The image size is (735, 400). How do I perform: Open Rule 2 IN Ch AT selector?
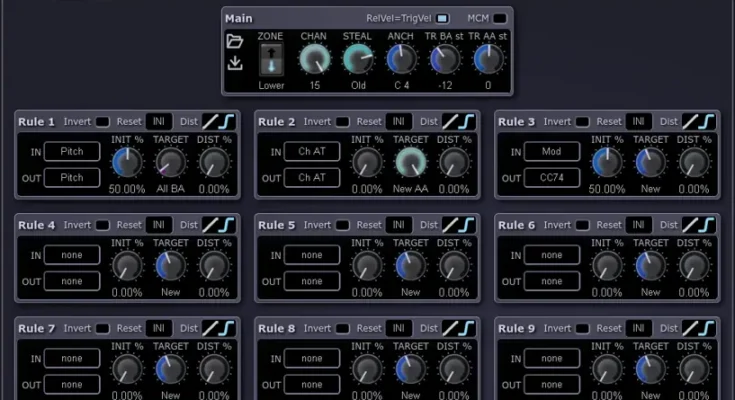point(311,151)
